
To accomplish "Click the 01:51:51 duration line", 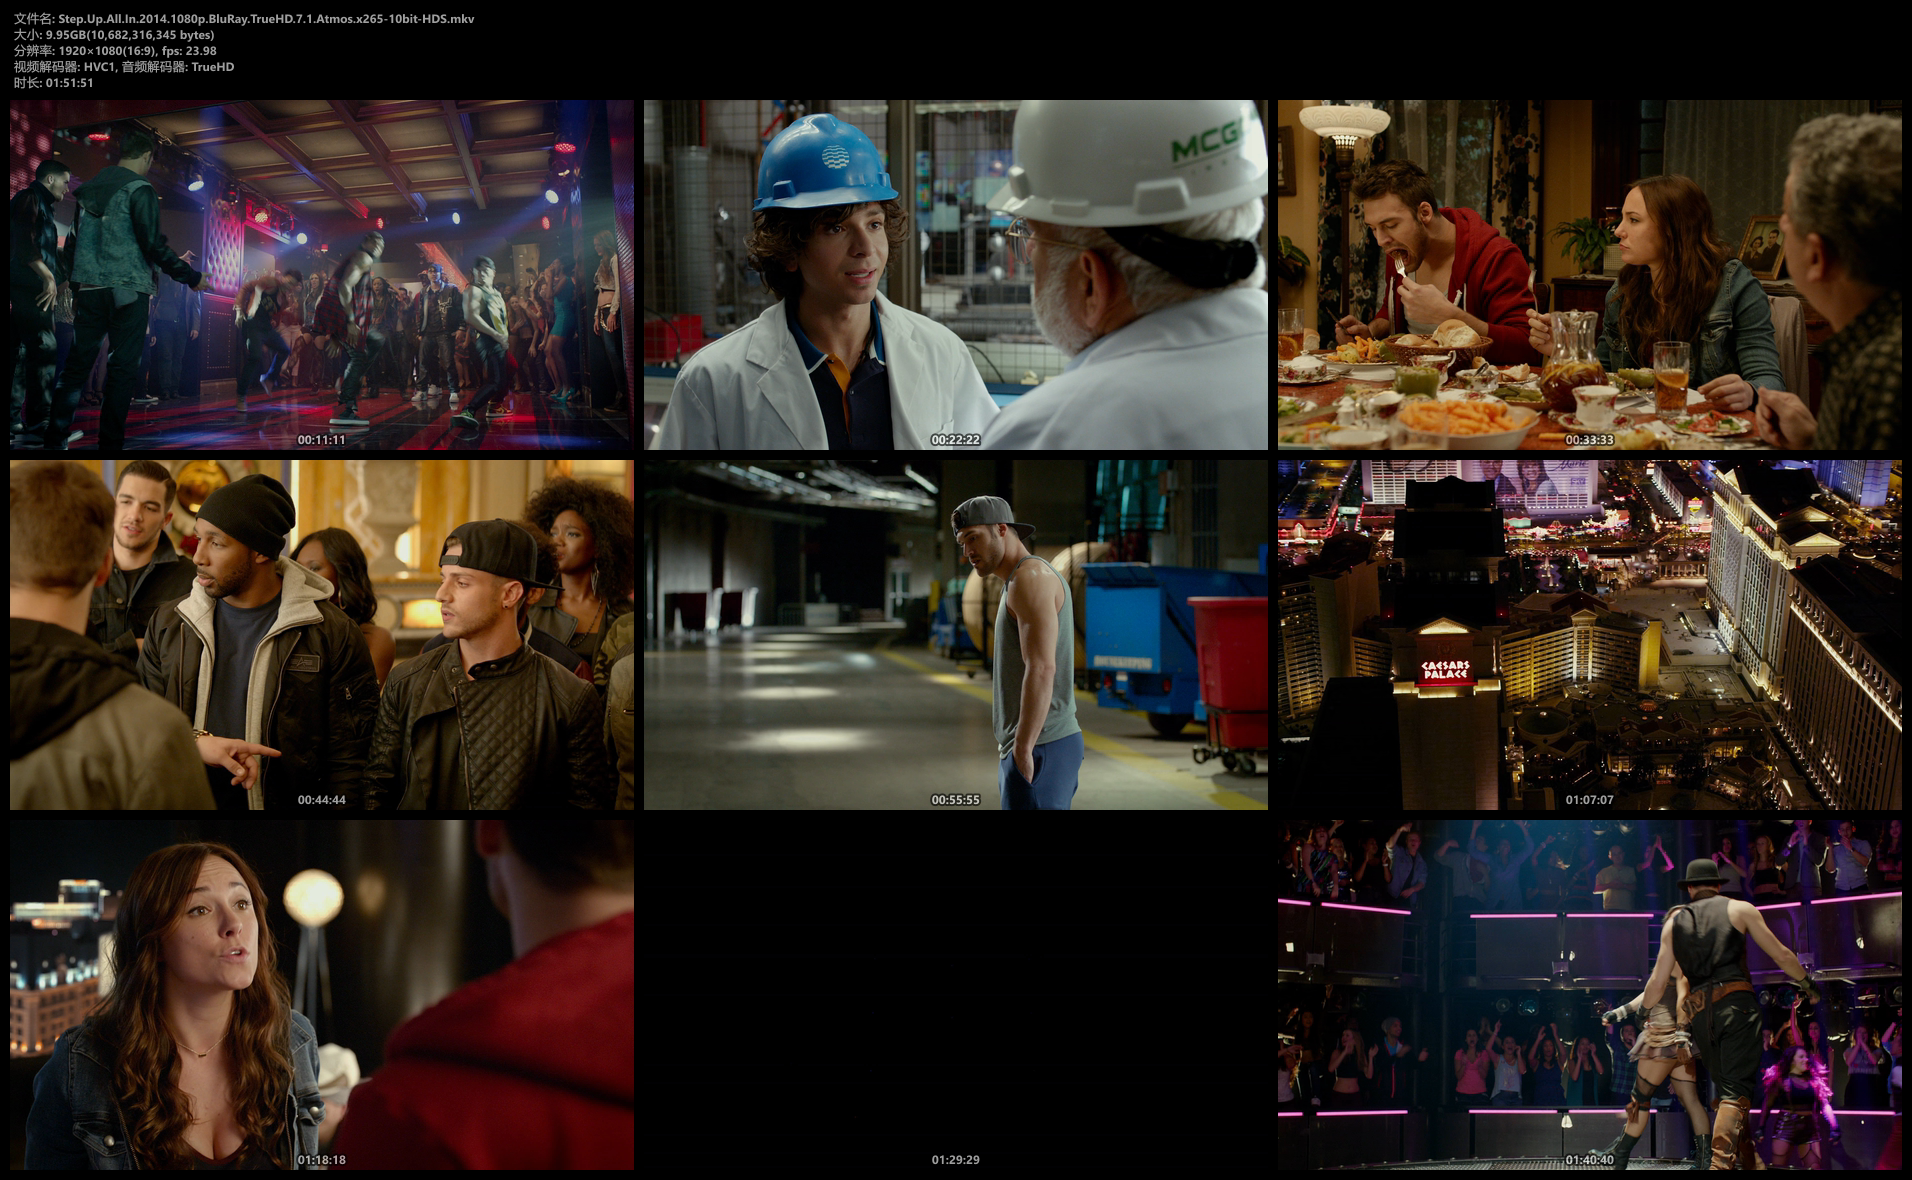I will tap(54, 83).
